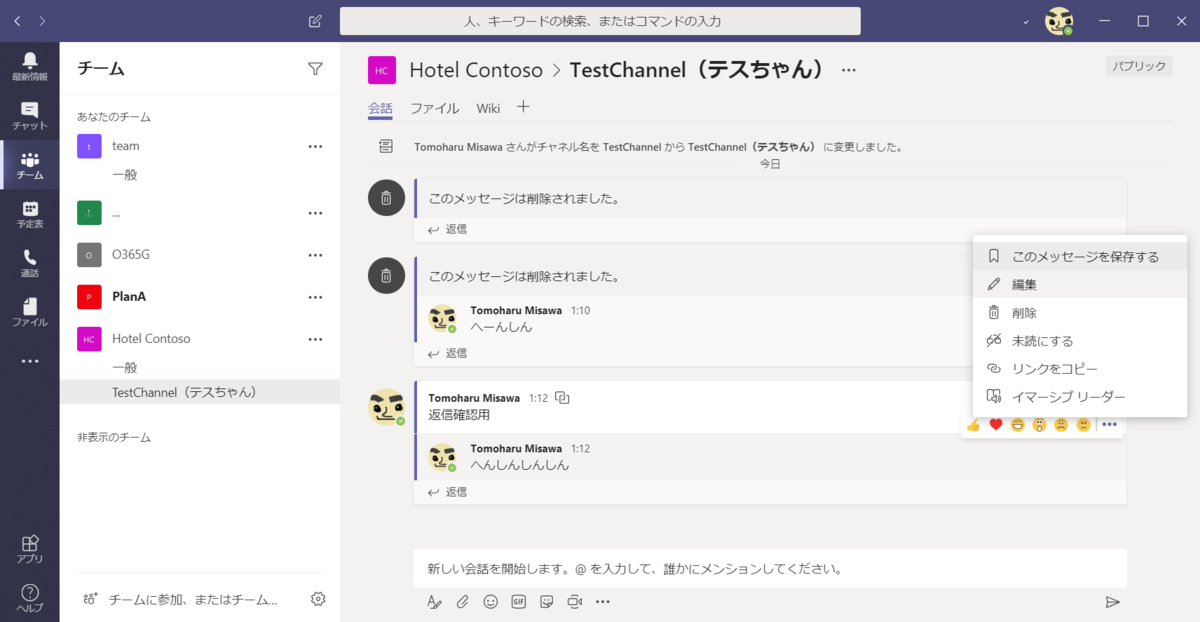1200x622 pixels.
Task: Reply under the へーんしん message
Action: pos(447,353)
